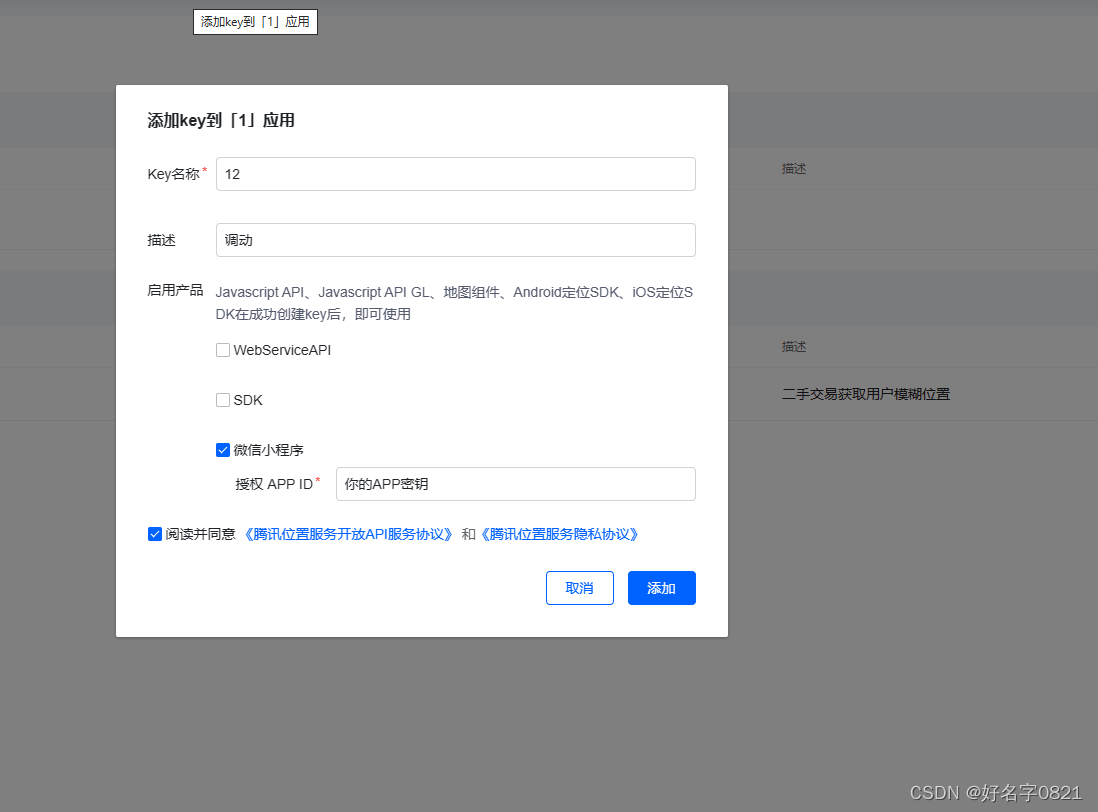Click the 启用产品 label text
This screenshot has width=1098, height=812.
coord(174,289)
